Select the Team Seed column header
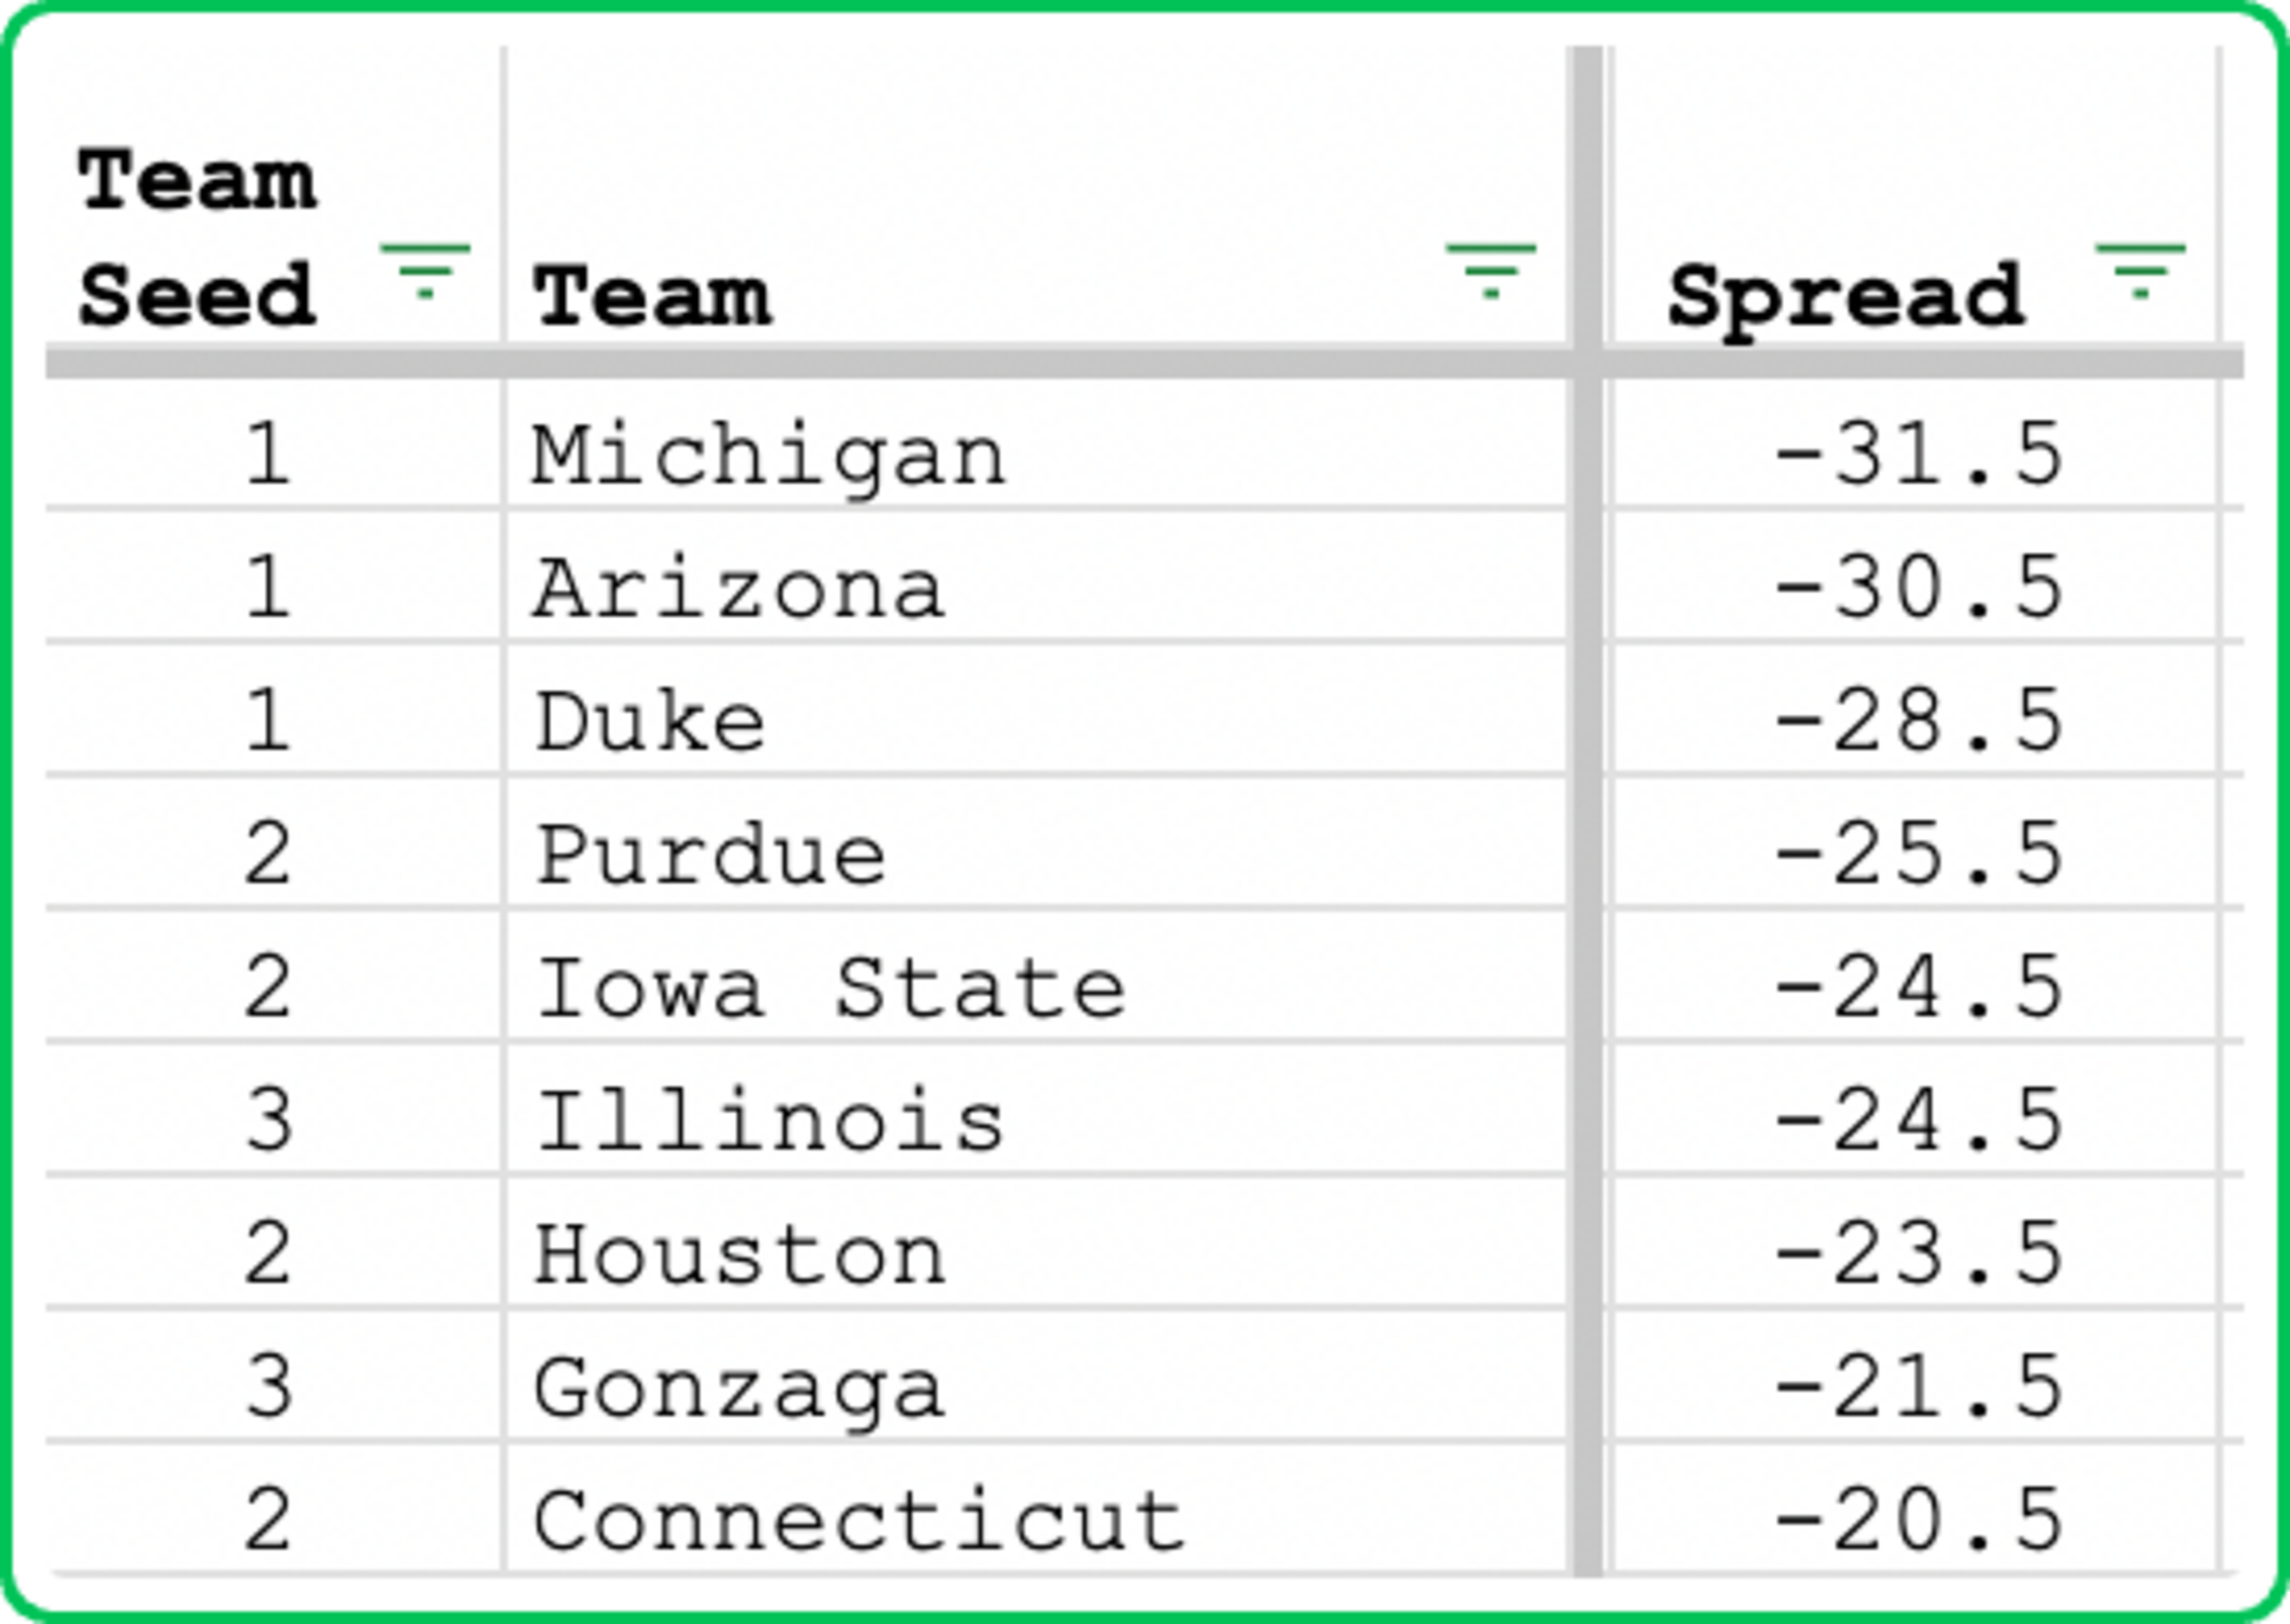The image size is (2290, 1624). tap(197, 237)
